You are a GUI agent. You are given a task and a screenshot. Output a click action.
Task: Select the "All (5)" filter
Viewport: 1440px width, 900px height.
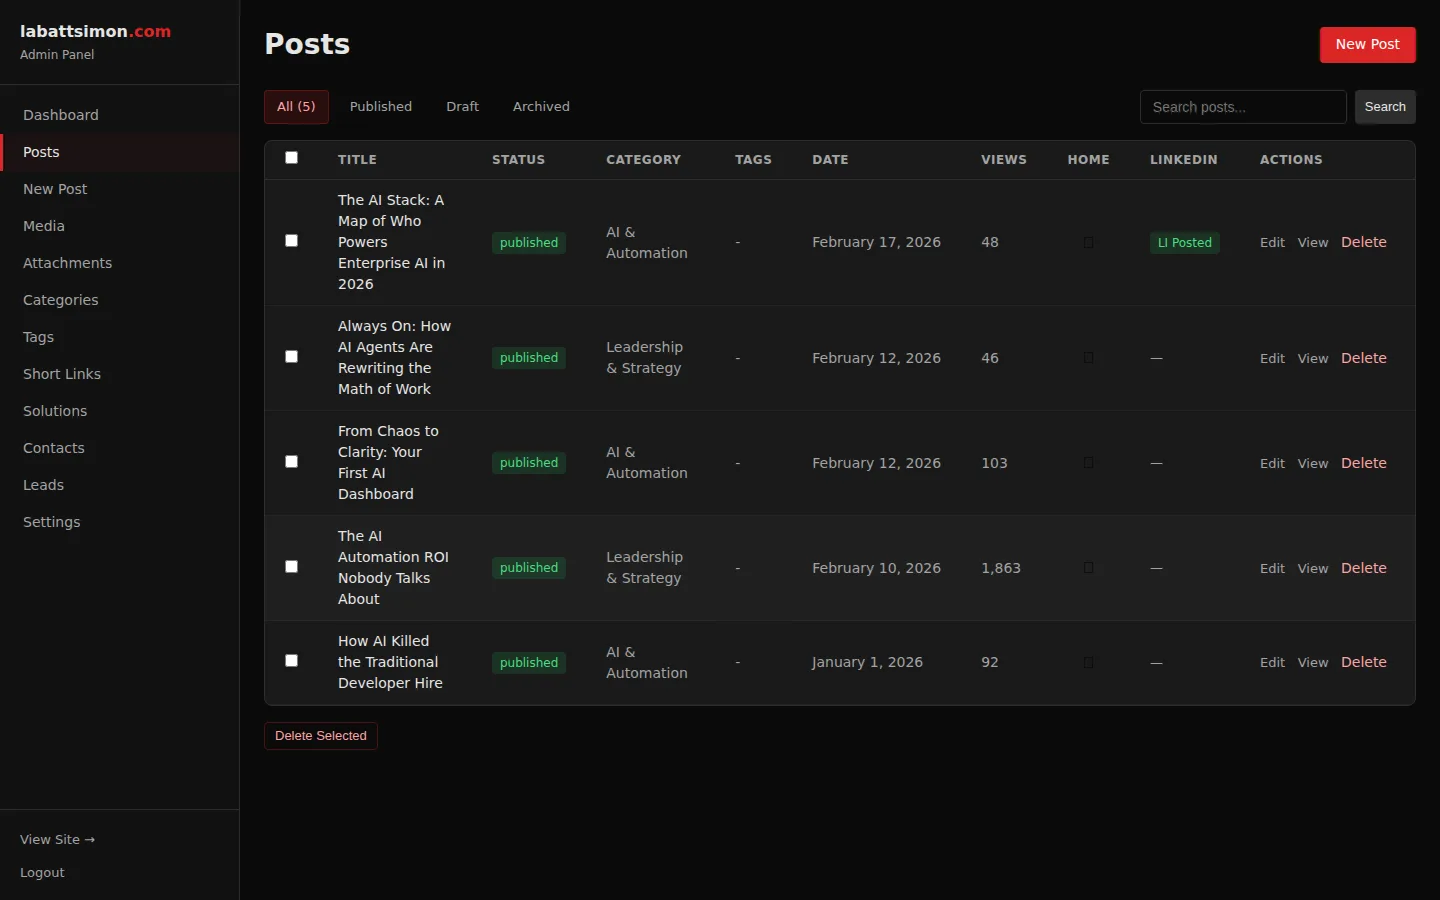(296, 106)
